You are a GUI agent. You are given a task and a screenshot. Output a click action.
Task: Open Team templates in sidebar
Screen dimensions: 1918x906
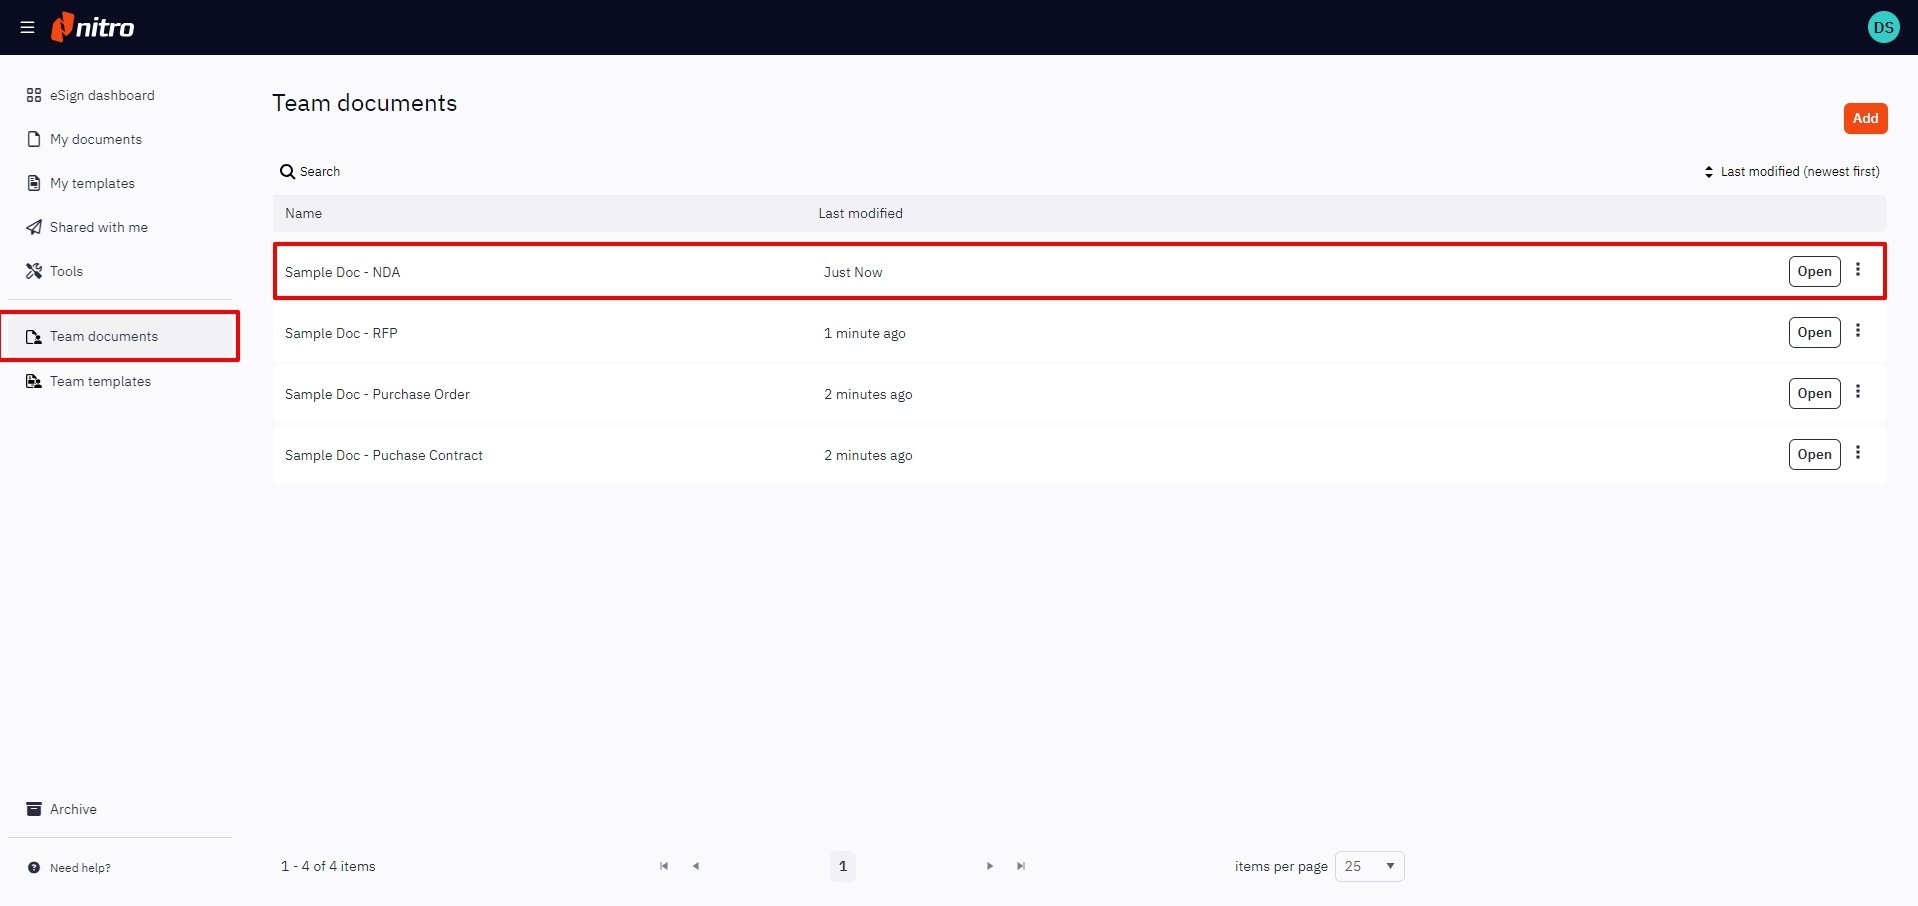(x=100, y=381)
